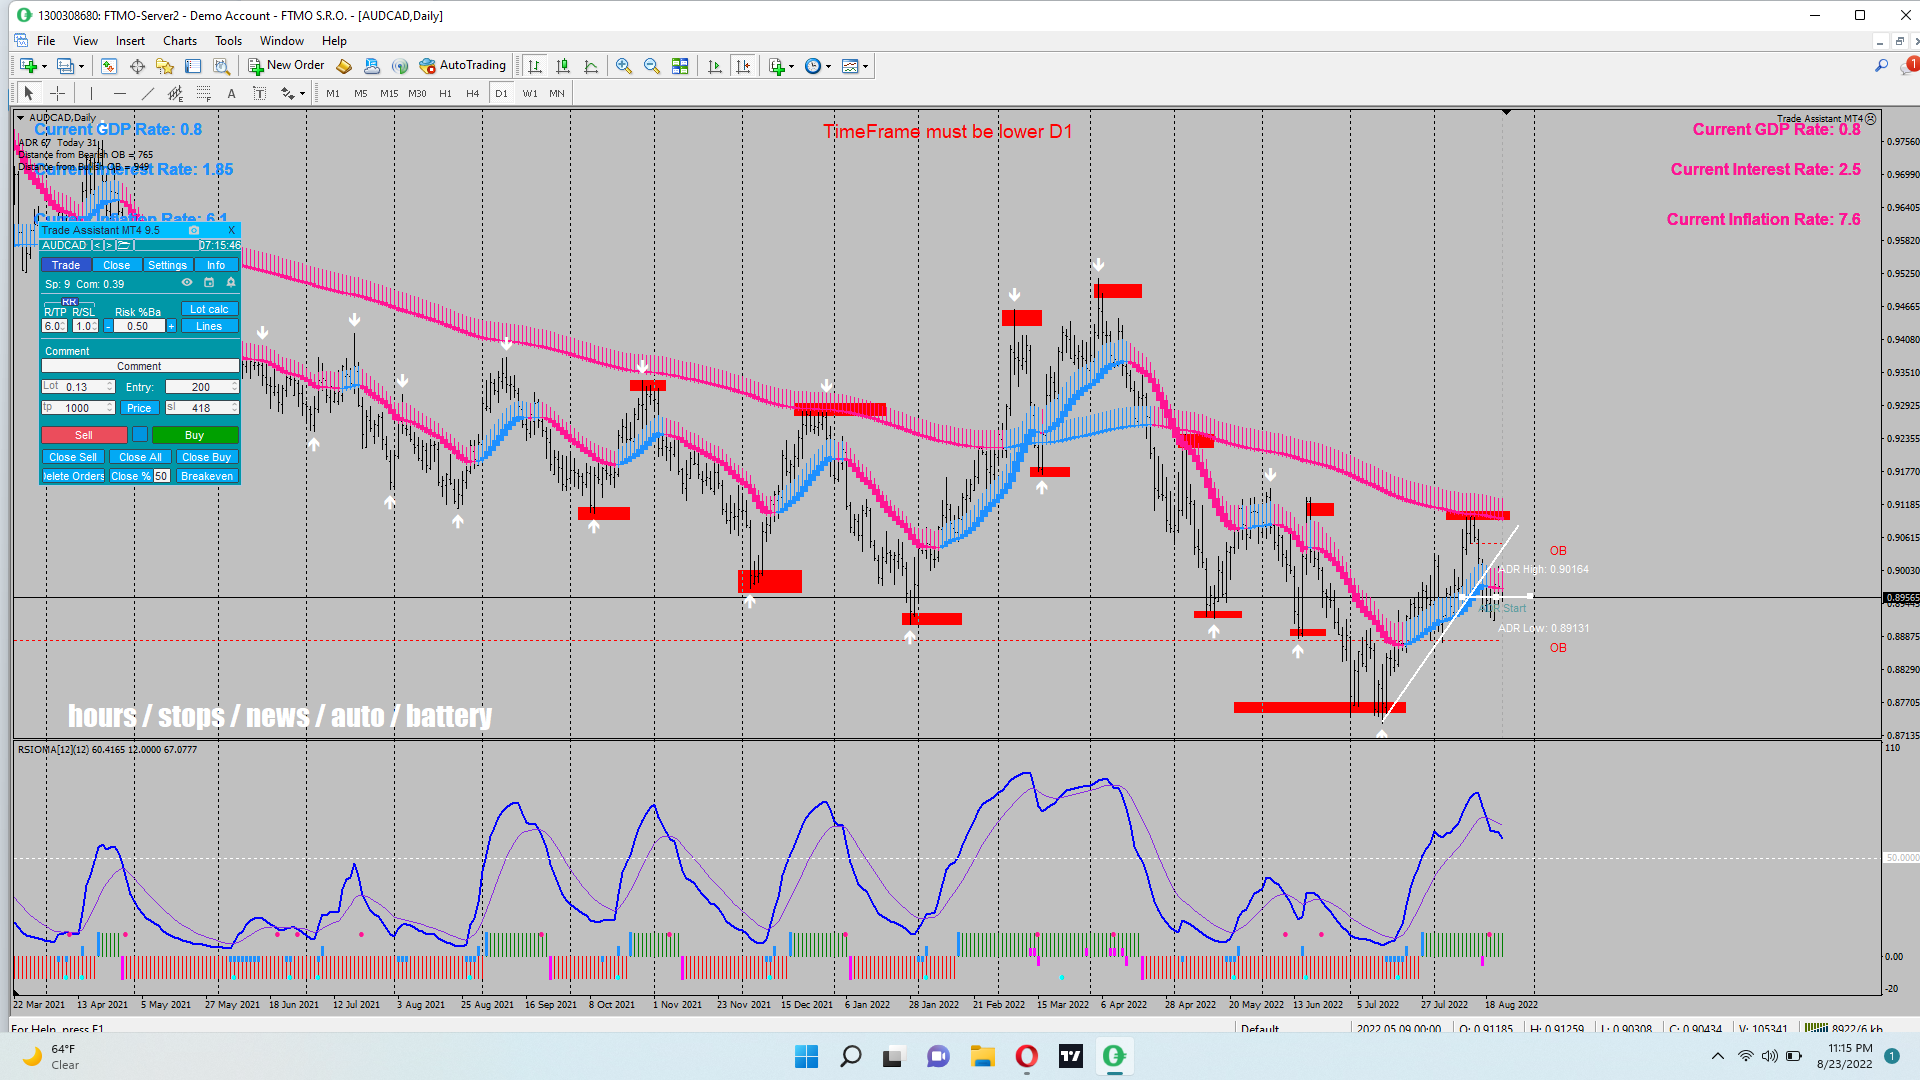The width and height of the screenshot is (1920, 1080).
Task: Toggle the Chart Shift button
Action: point(743,66)
